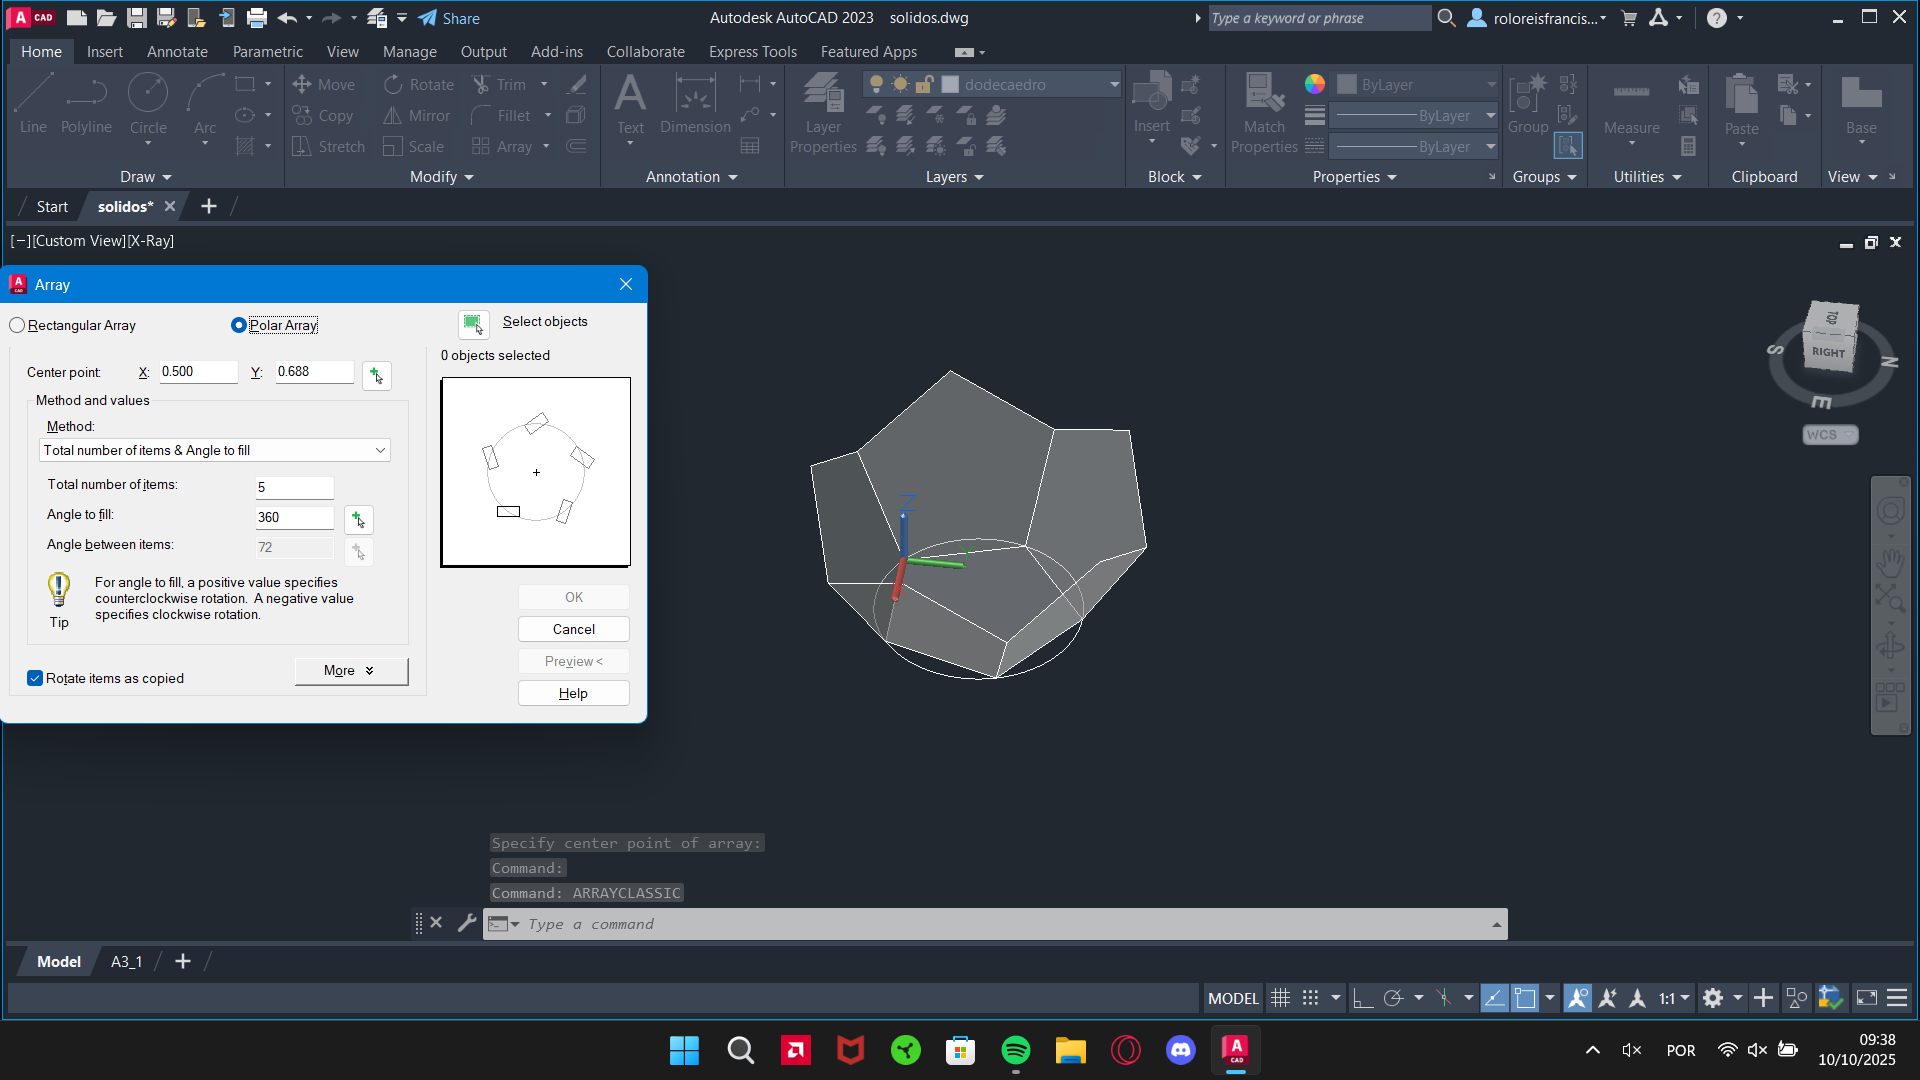Image resolution: width=1920 pixels, height=1080 pixels.
Task: Select Rectangular Array radio button
Action: tap(18, 325)
